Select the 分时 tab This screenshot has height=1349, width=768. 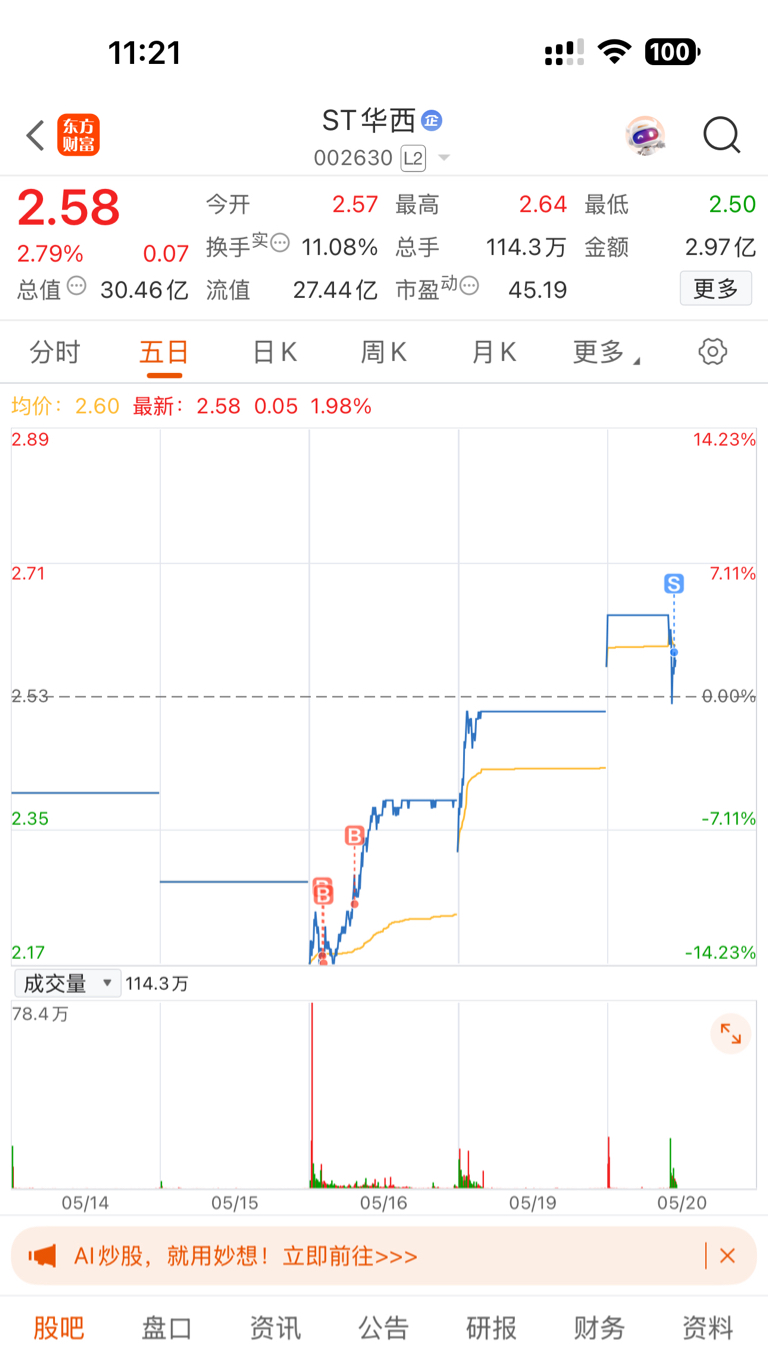pyautogui.click(x=54, y=351)
